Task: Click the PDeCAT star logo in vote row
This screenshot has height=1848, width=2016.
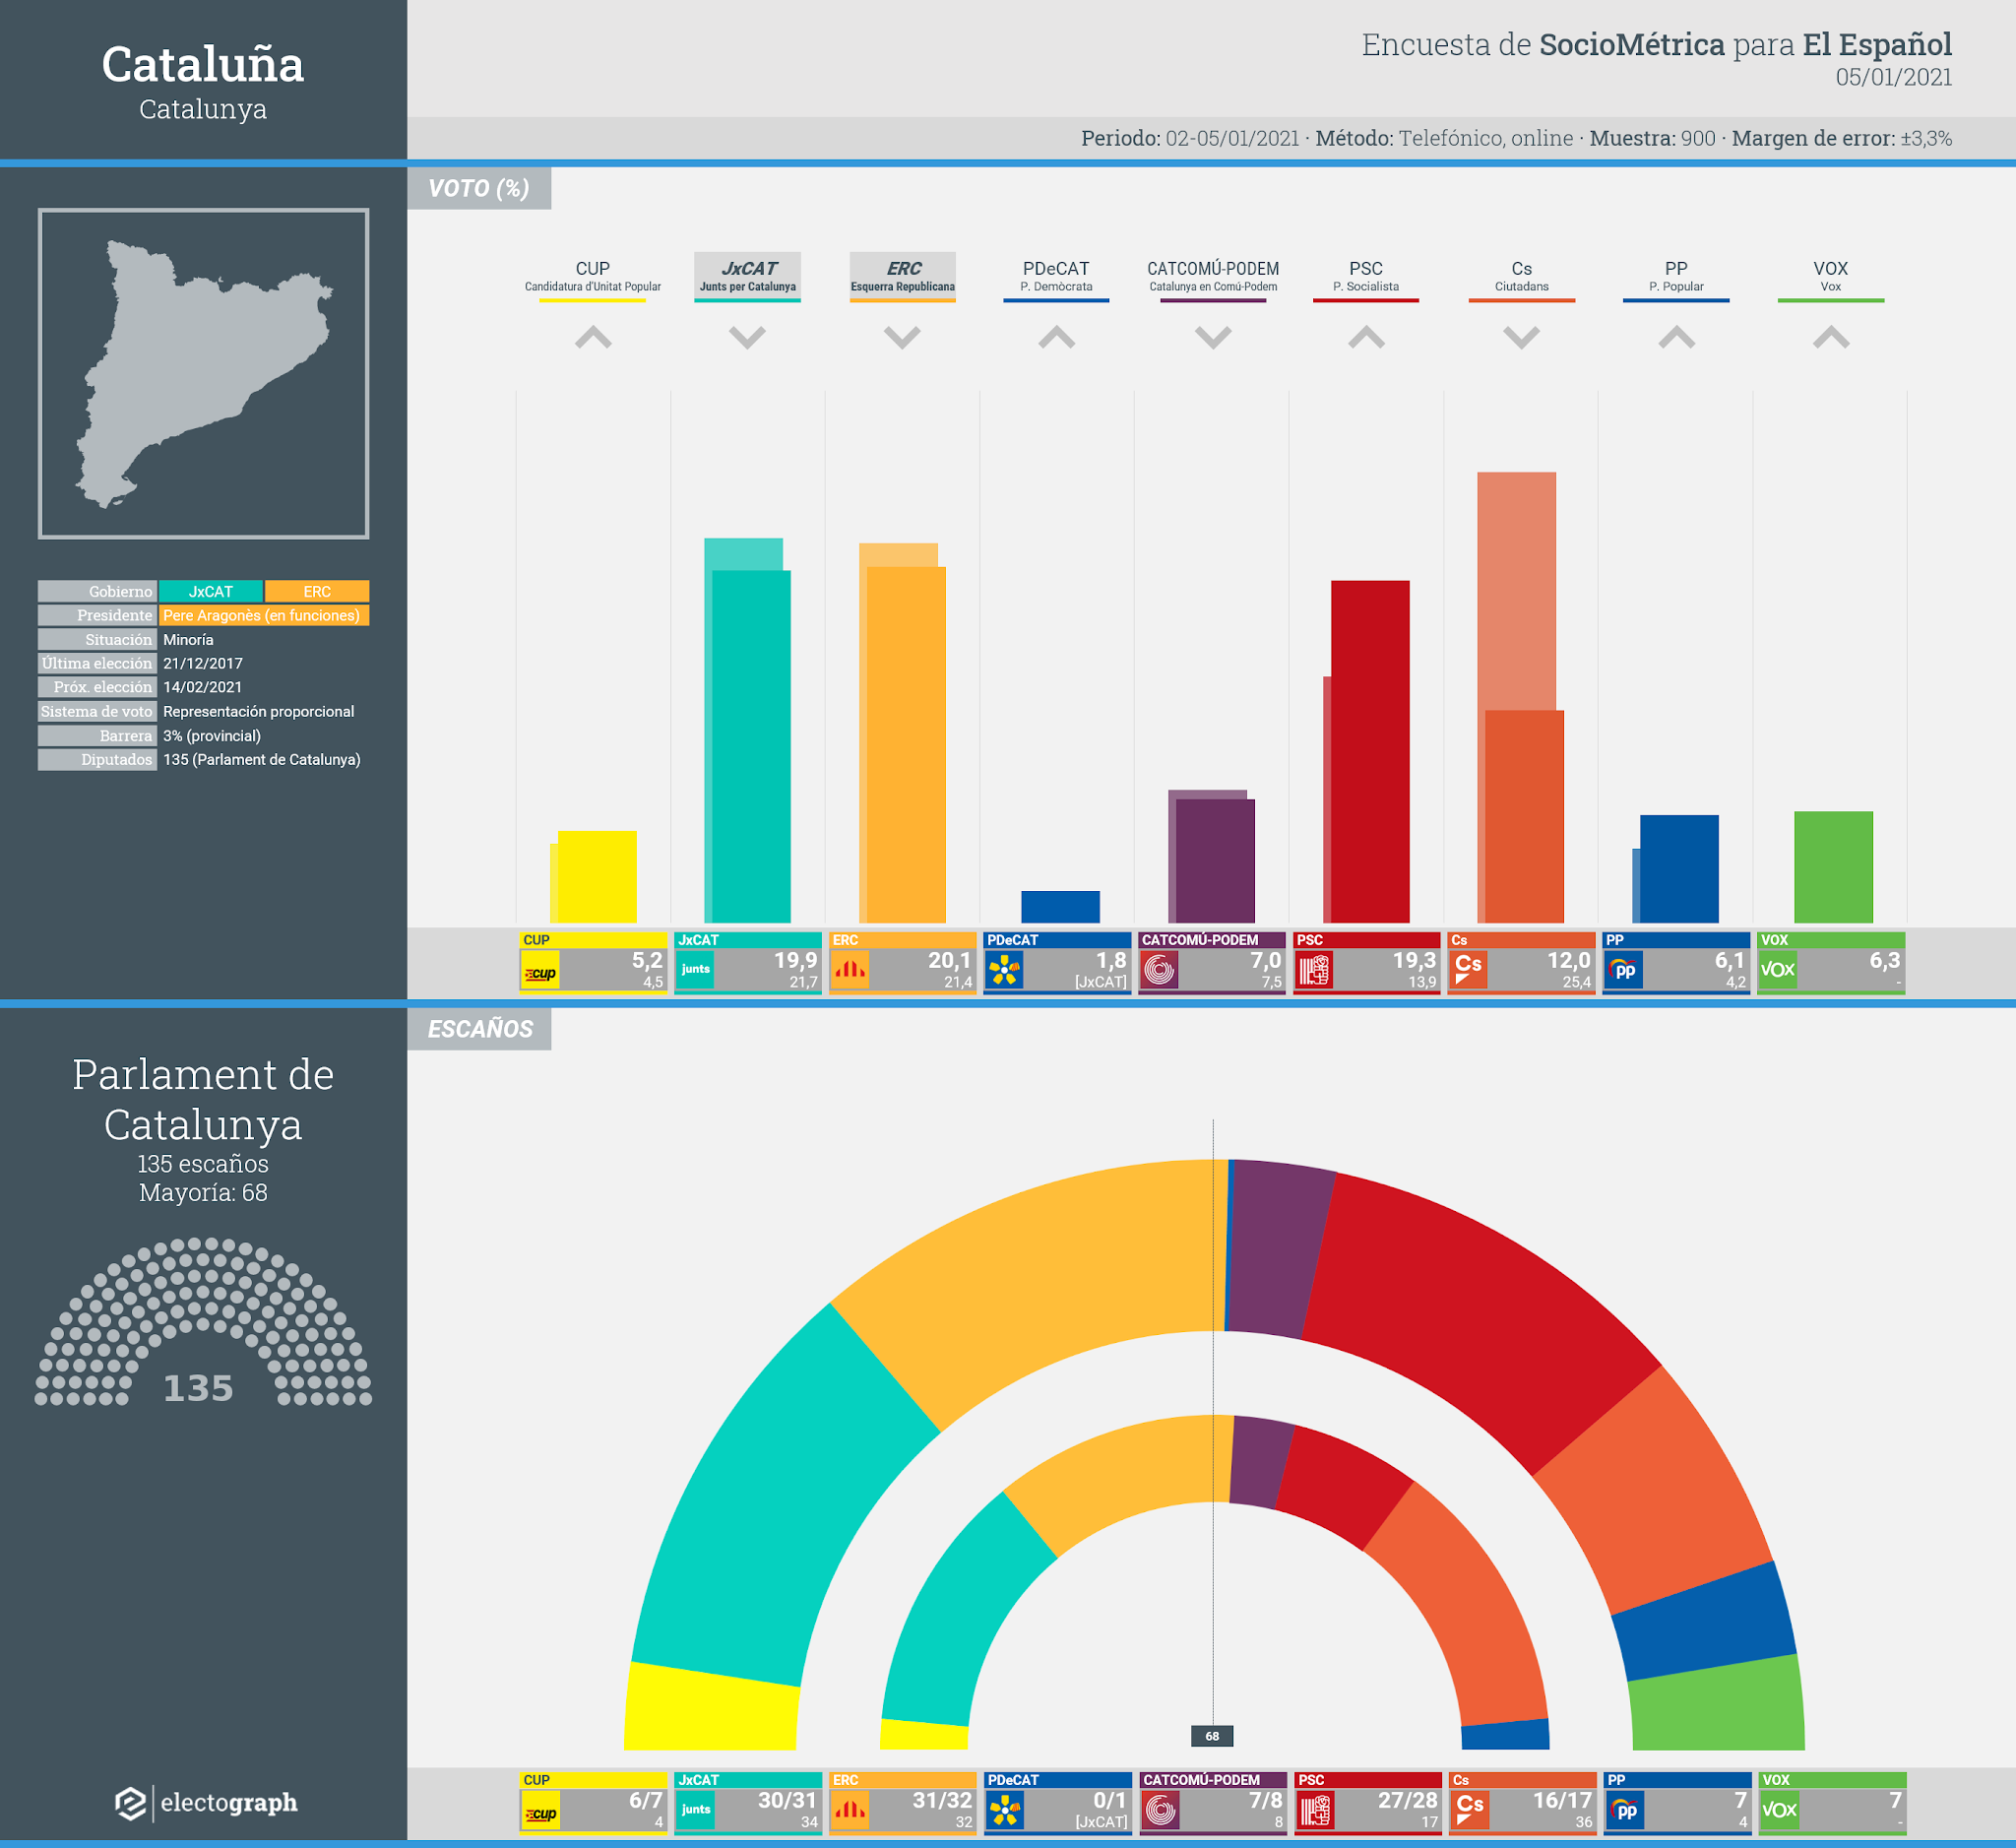Action: click(1004, 969)
